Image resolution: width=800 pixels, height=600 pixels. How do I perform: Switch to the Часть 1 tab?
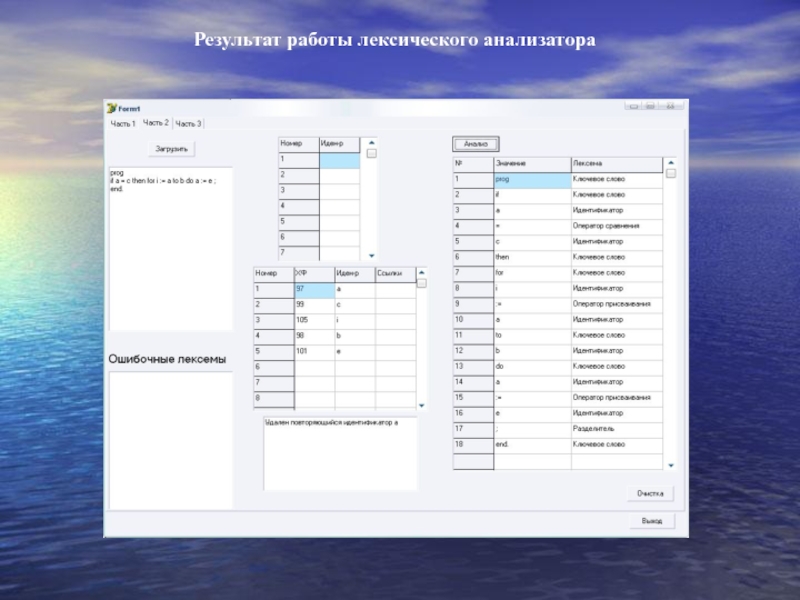click(123, 123)
